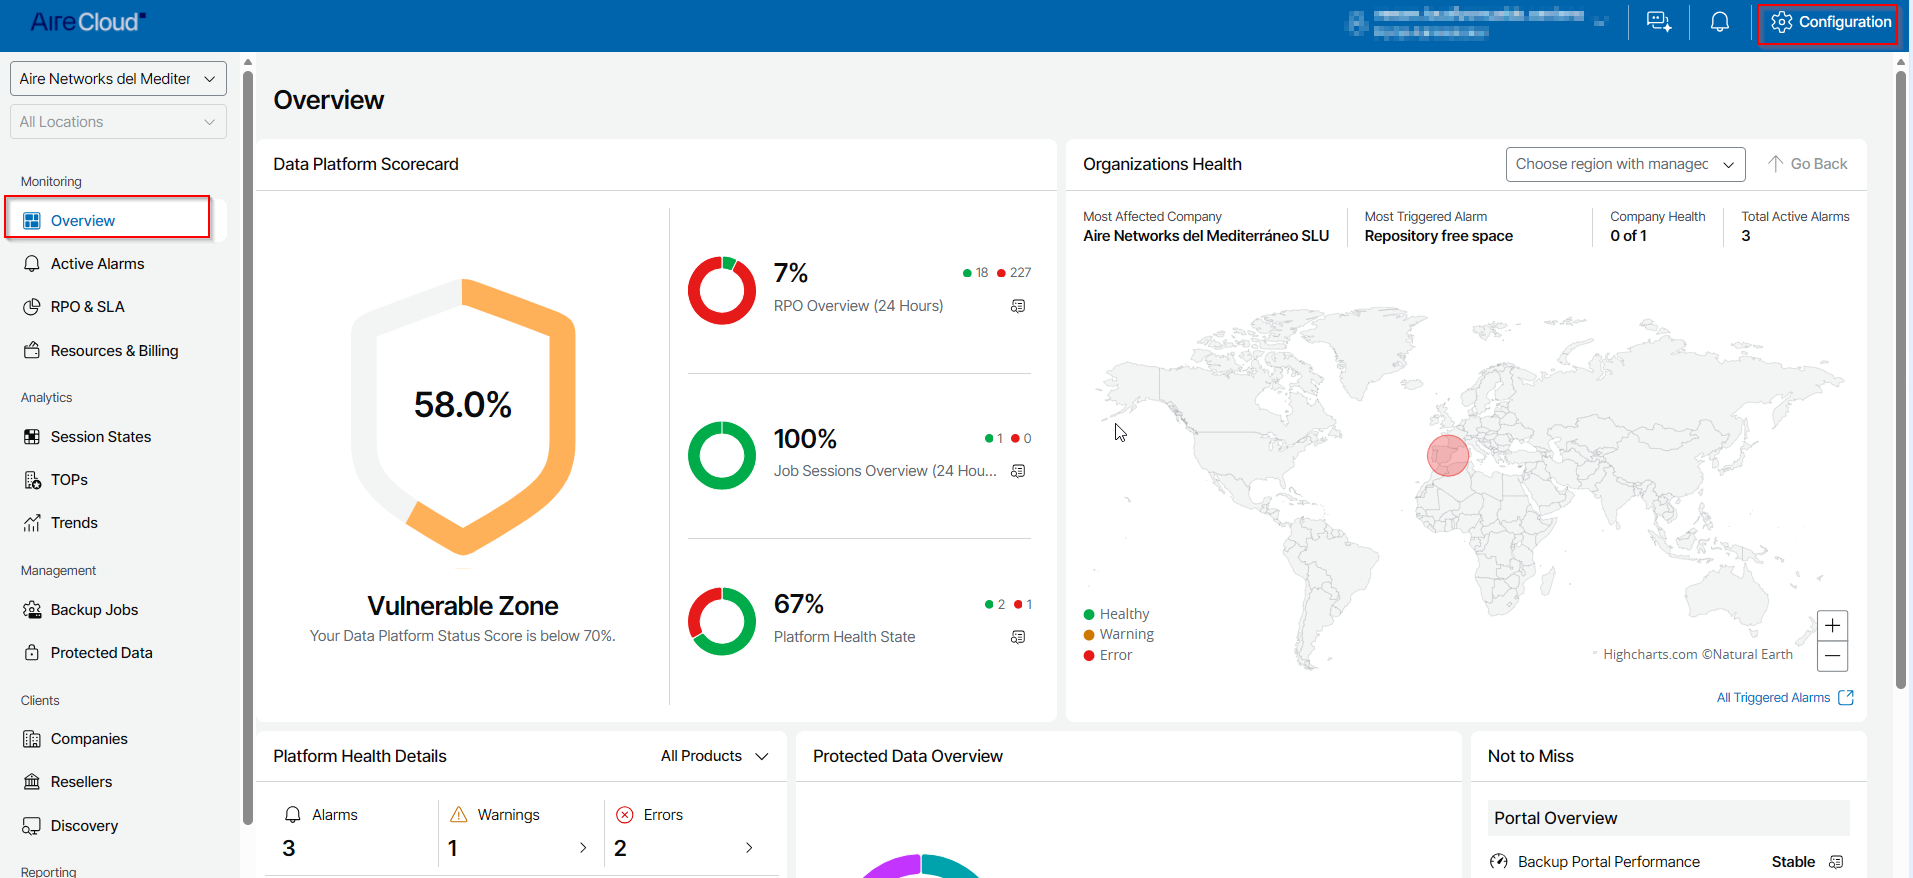Zoom in on the world map
The height and width of the screenshot is (878, 1913).
tap(1832, 626)
